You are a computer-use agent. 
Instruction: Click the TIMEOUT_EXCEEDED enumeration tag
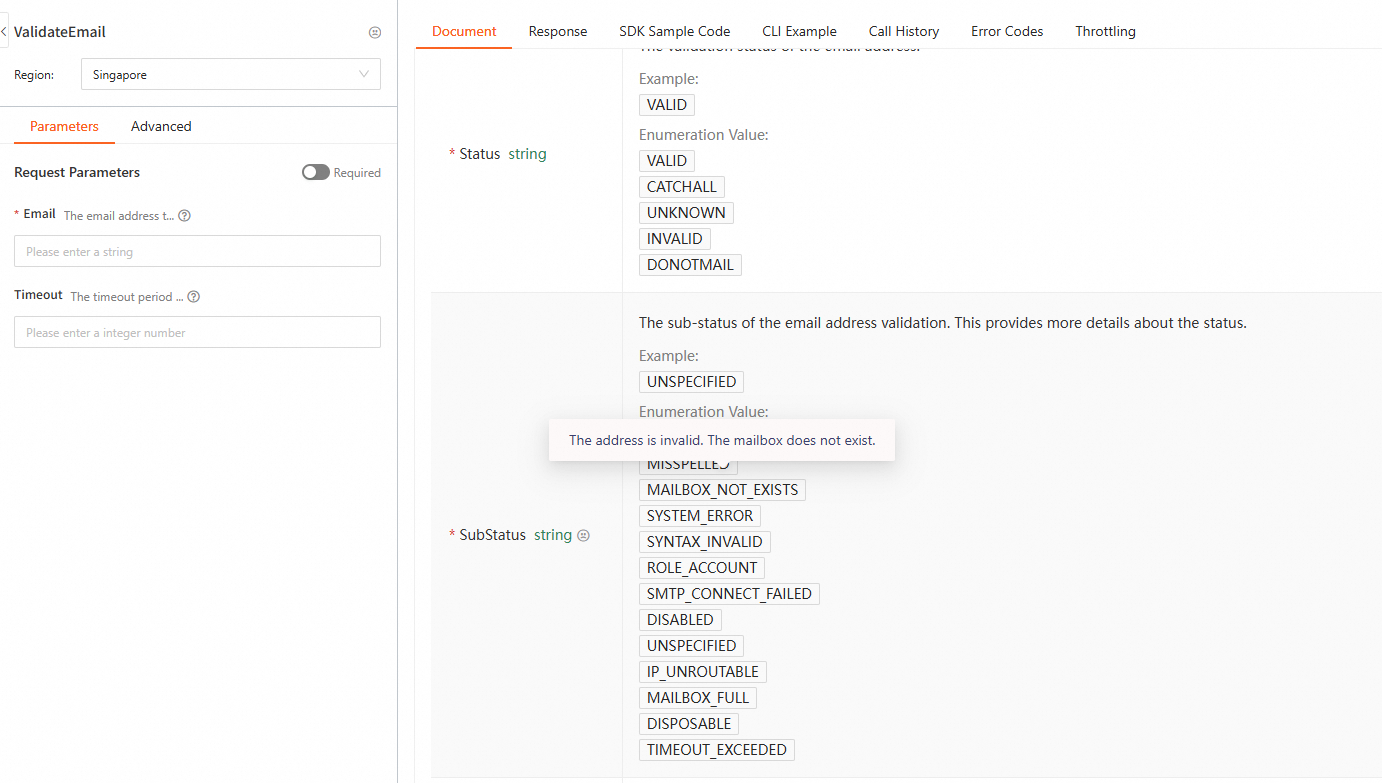pos(716,750)
